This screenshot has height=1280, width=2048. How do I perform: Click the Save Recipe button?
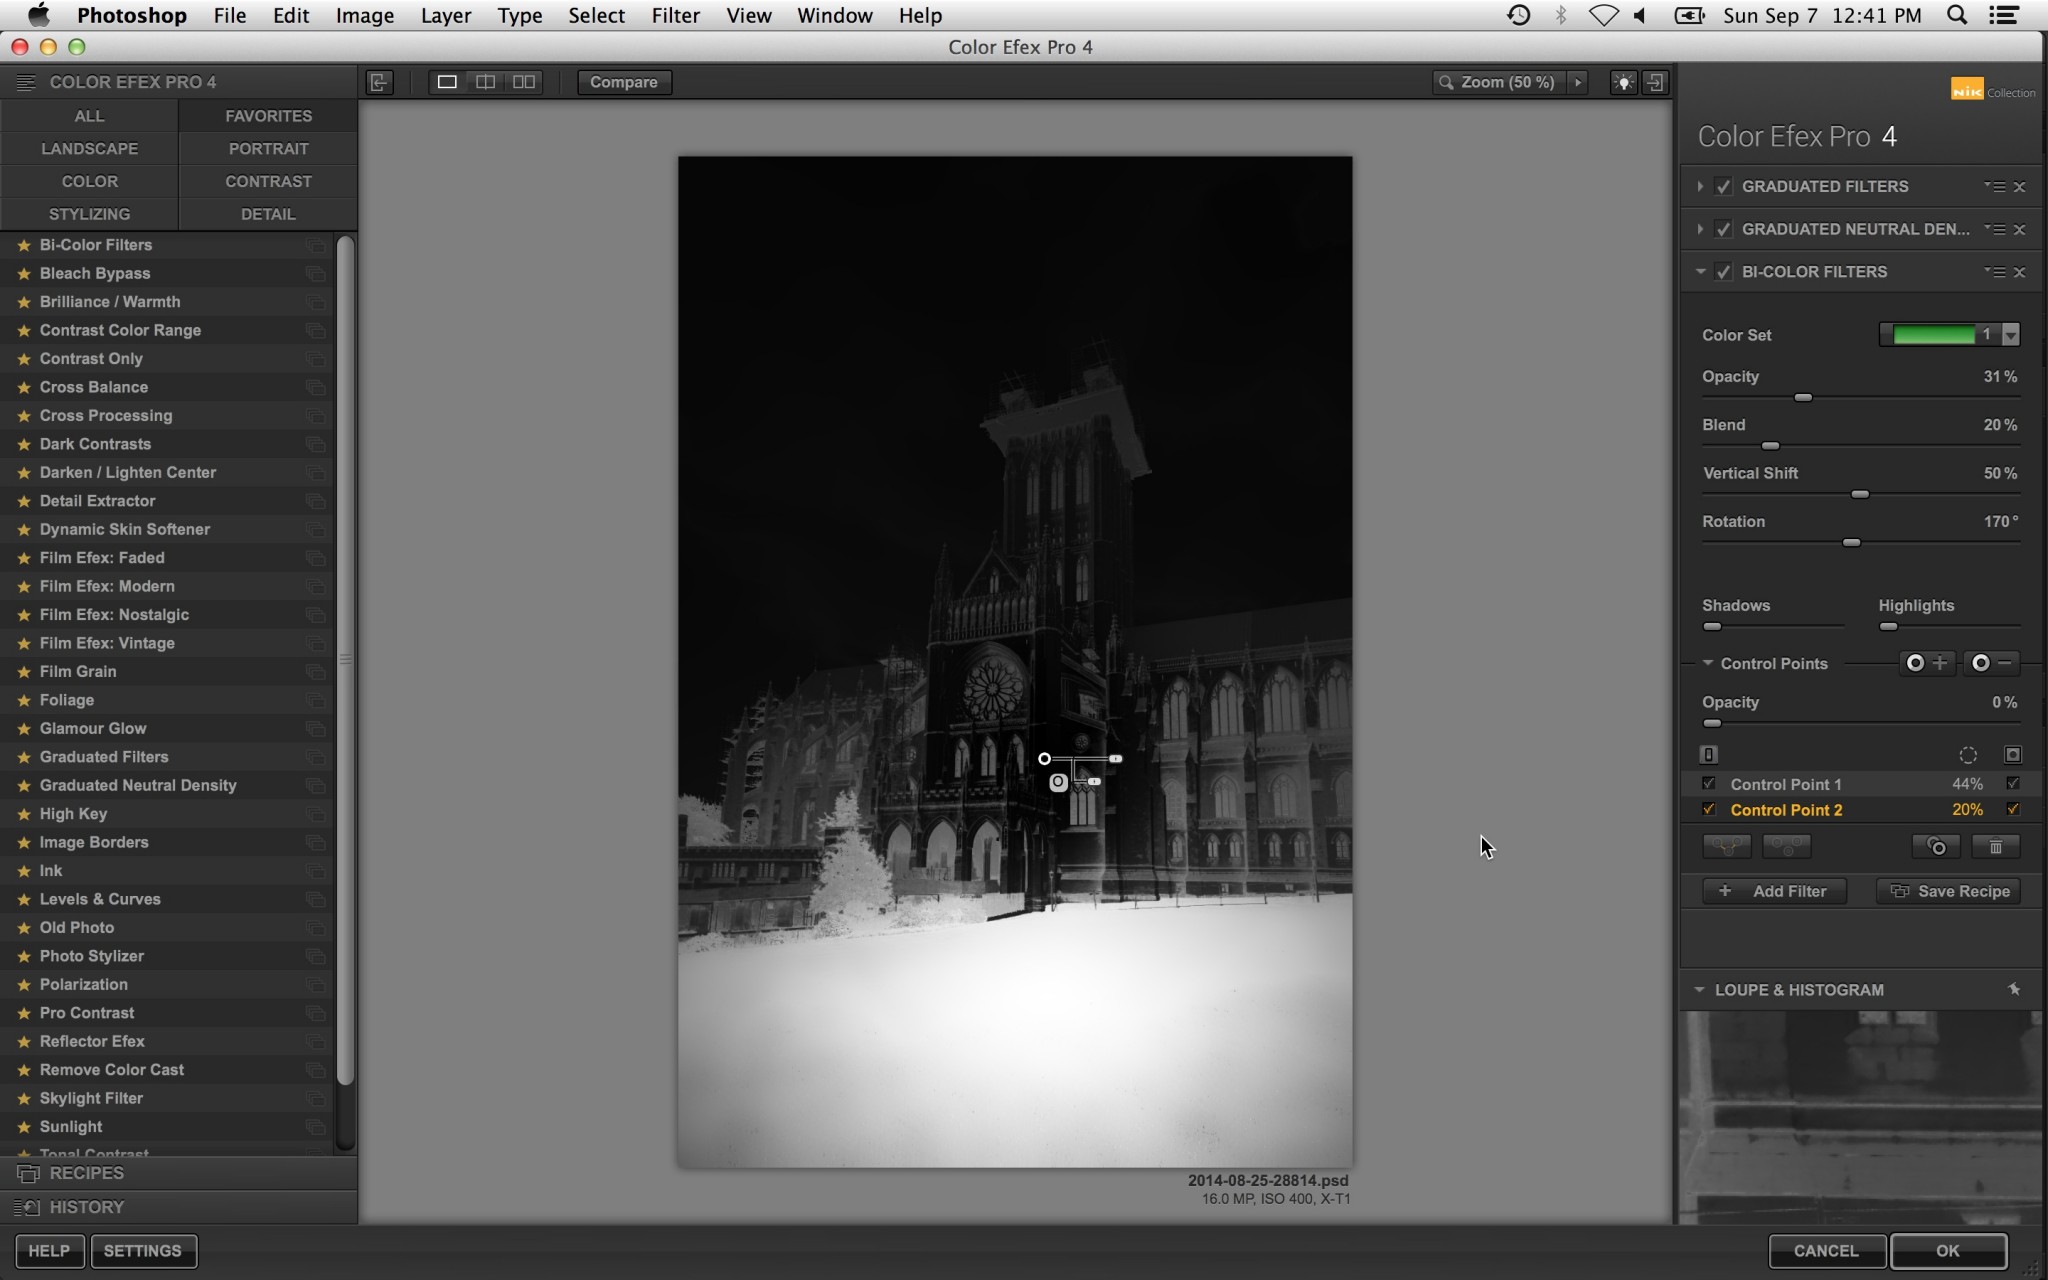tap(1949, 891)
